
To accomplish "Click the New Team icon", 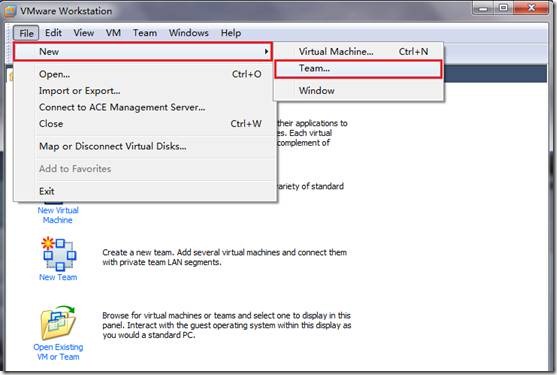I will [x=59, y=254].
